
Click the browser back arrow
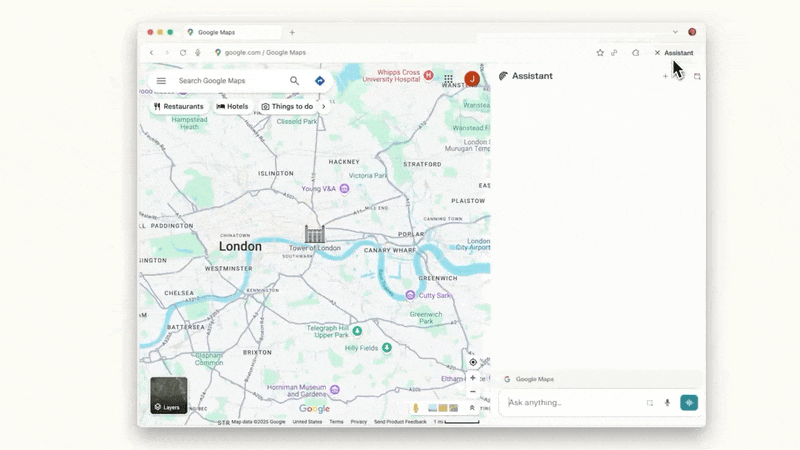tap(152, 53)
